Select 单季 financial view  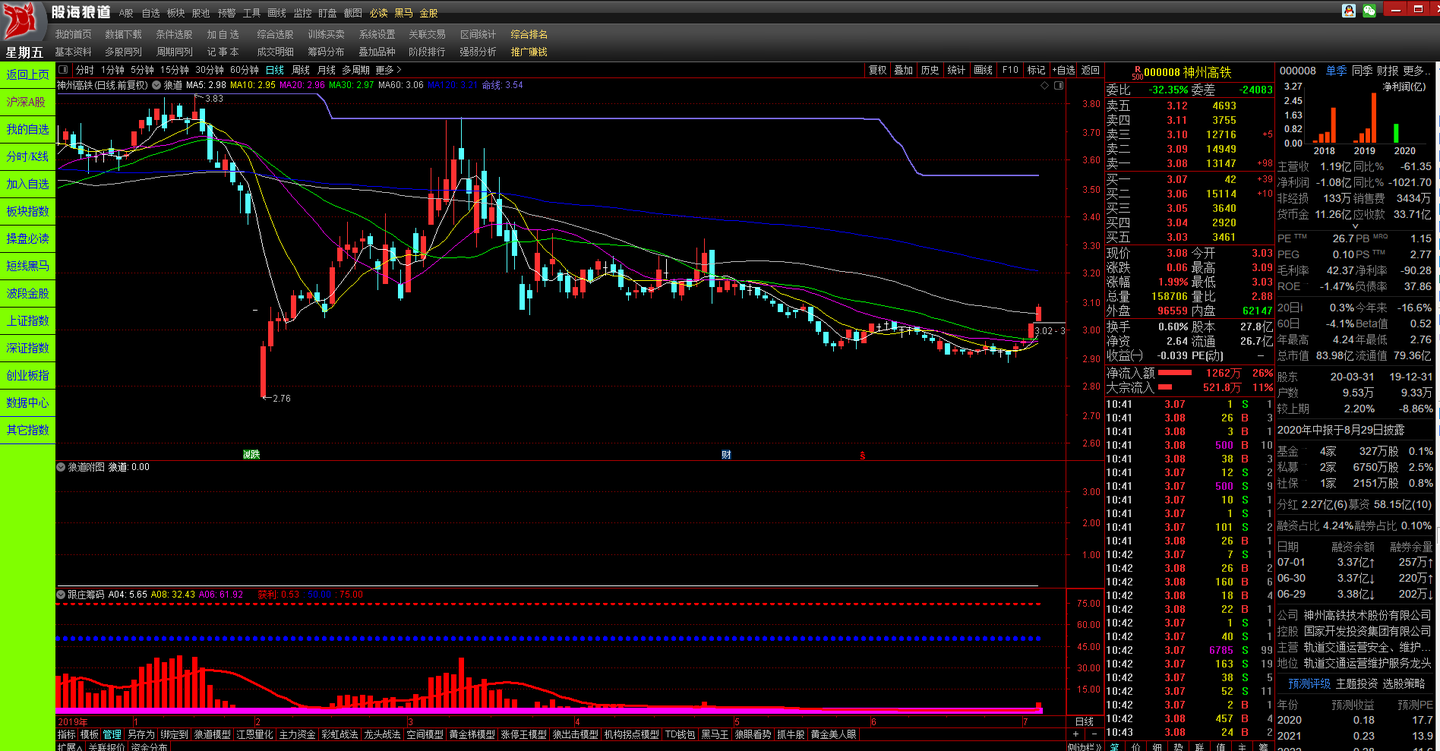[1336, 71]
